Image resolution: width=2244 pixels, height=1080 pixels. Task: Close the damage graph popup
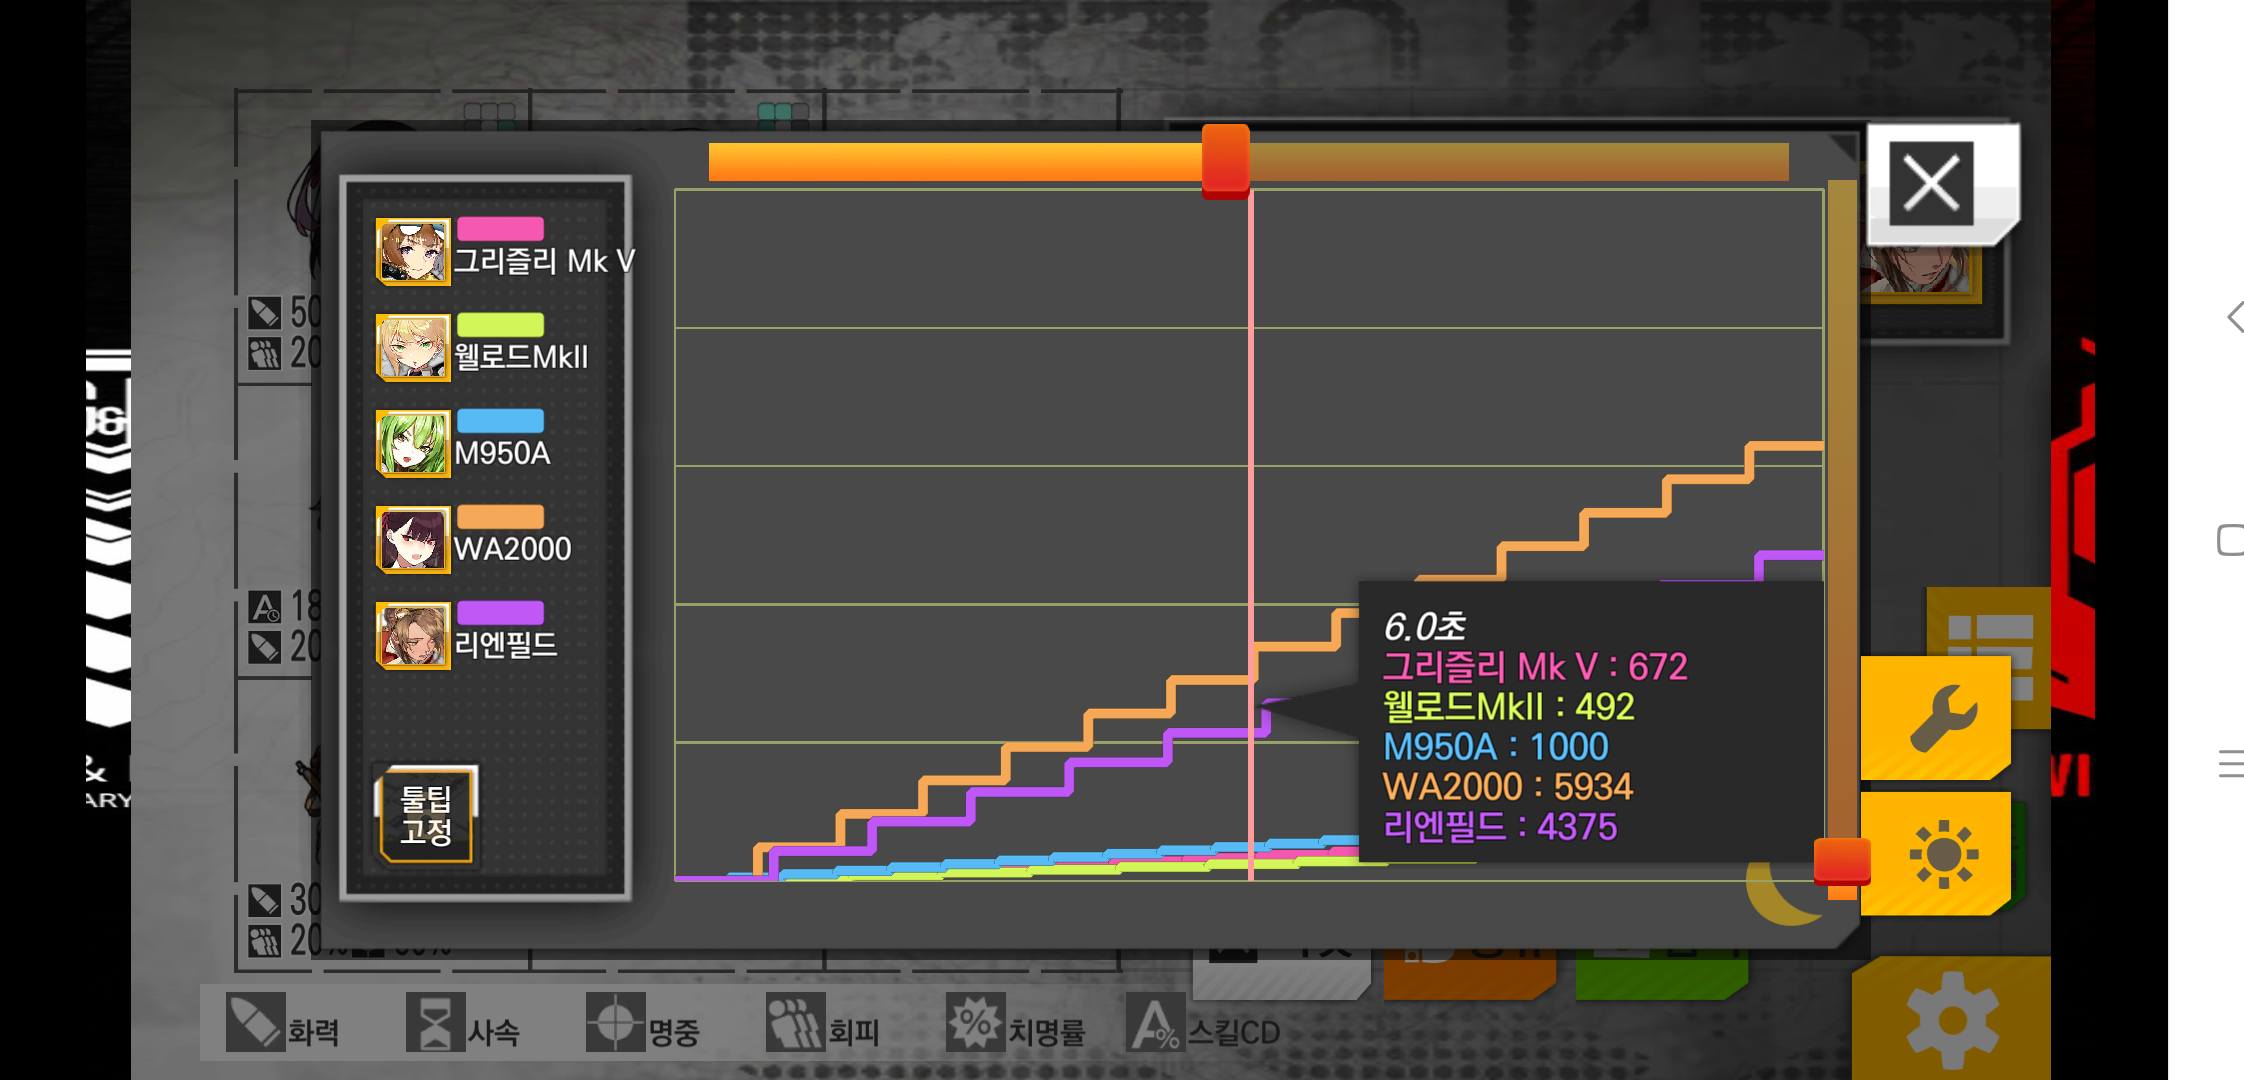1931,183
